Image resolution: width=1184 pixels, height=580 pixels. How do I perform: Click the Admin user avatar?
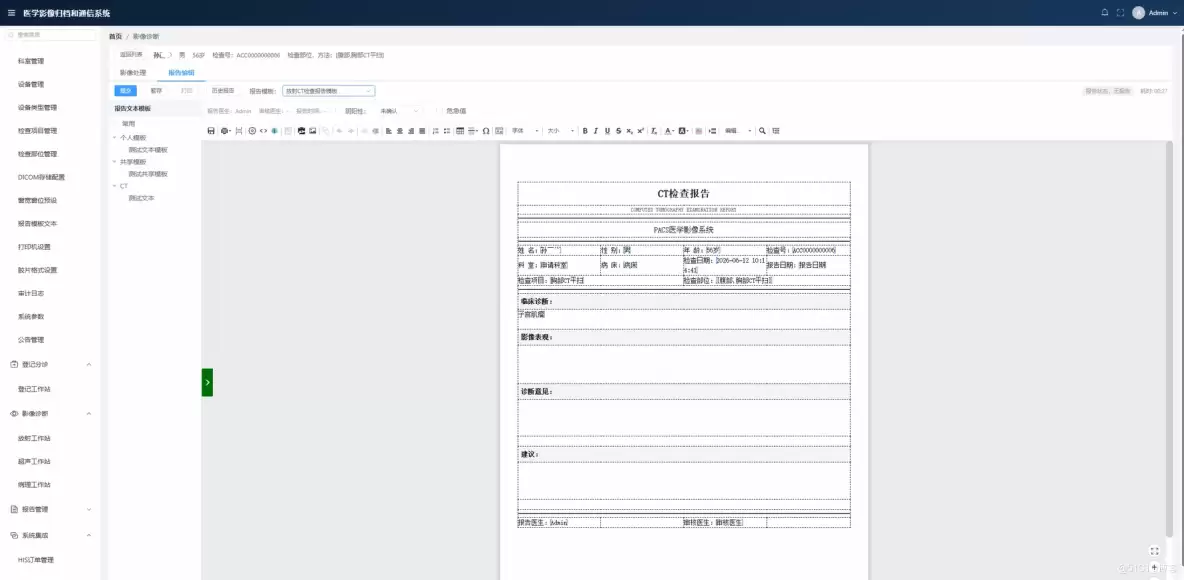pyautogui.click(x=1138, y=12)
